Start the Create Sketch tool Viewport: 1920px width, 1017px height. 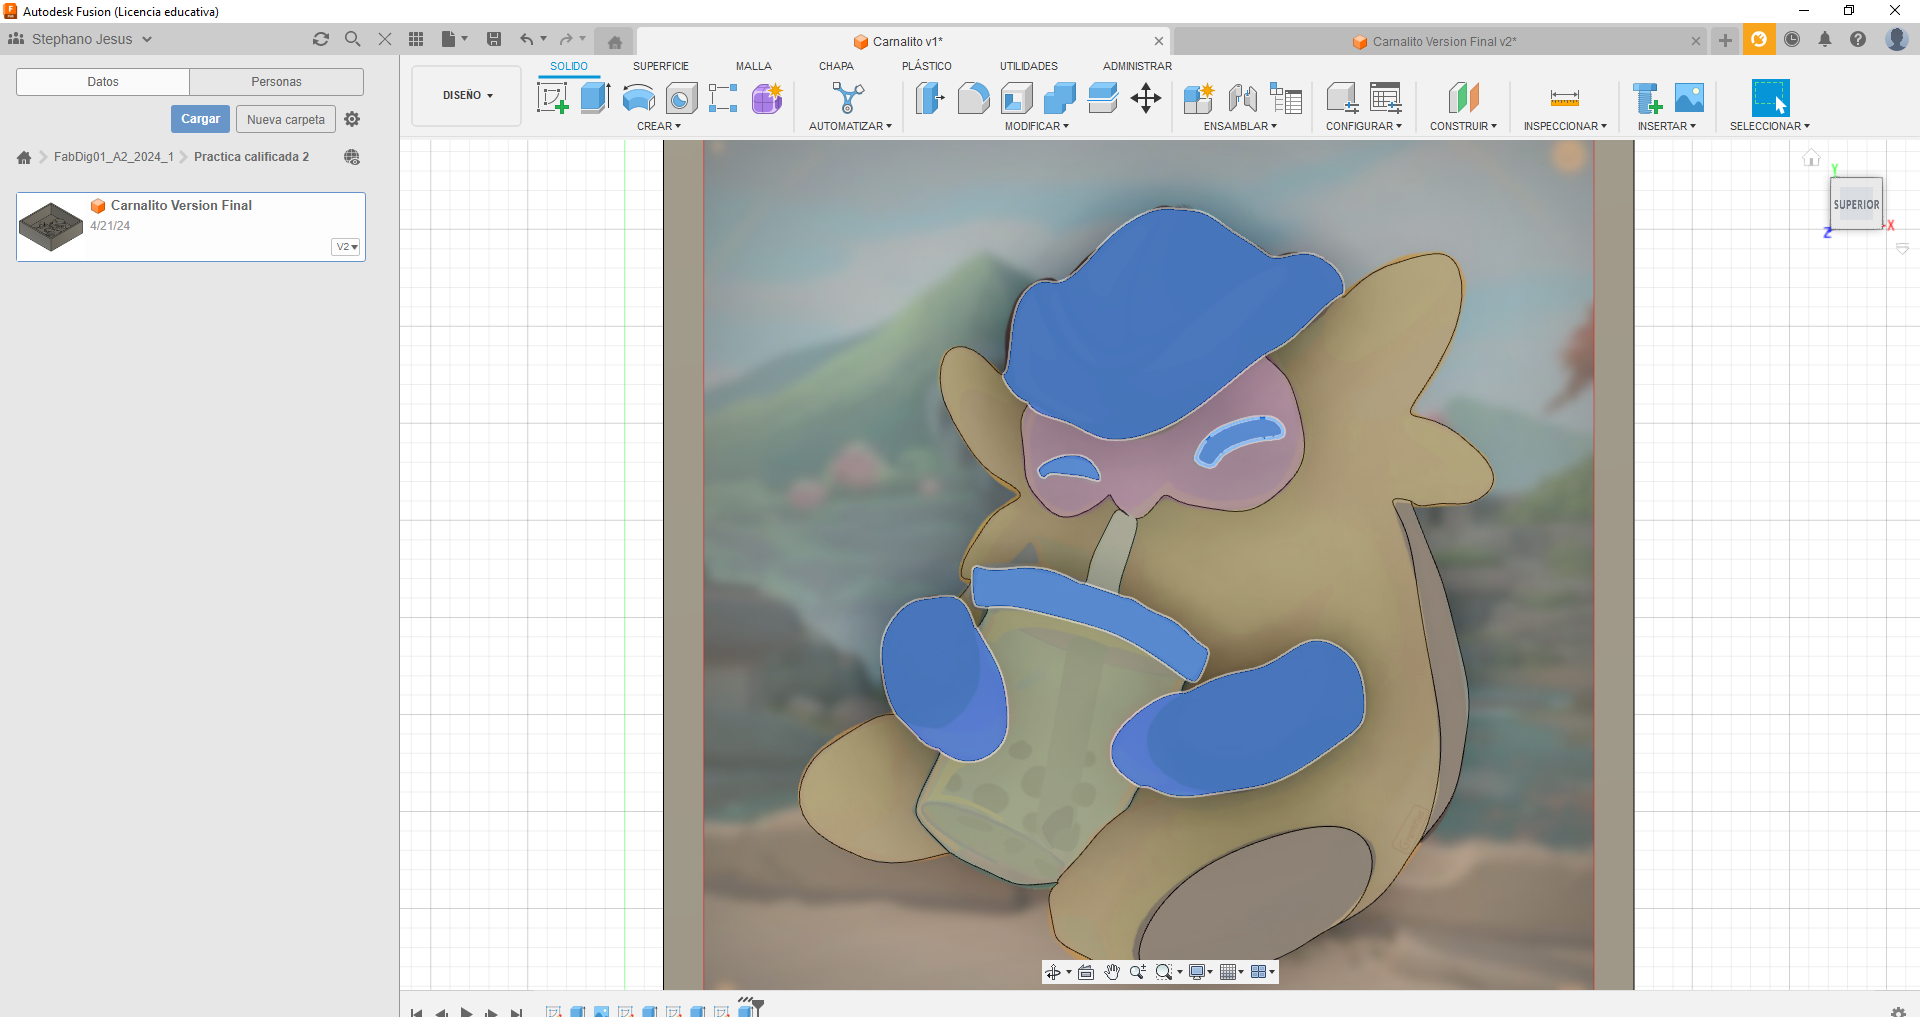click(x=553, y=98)
